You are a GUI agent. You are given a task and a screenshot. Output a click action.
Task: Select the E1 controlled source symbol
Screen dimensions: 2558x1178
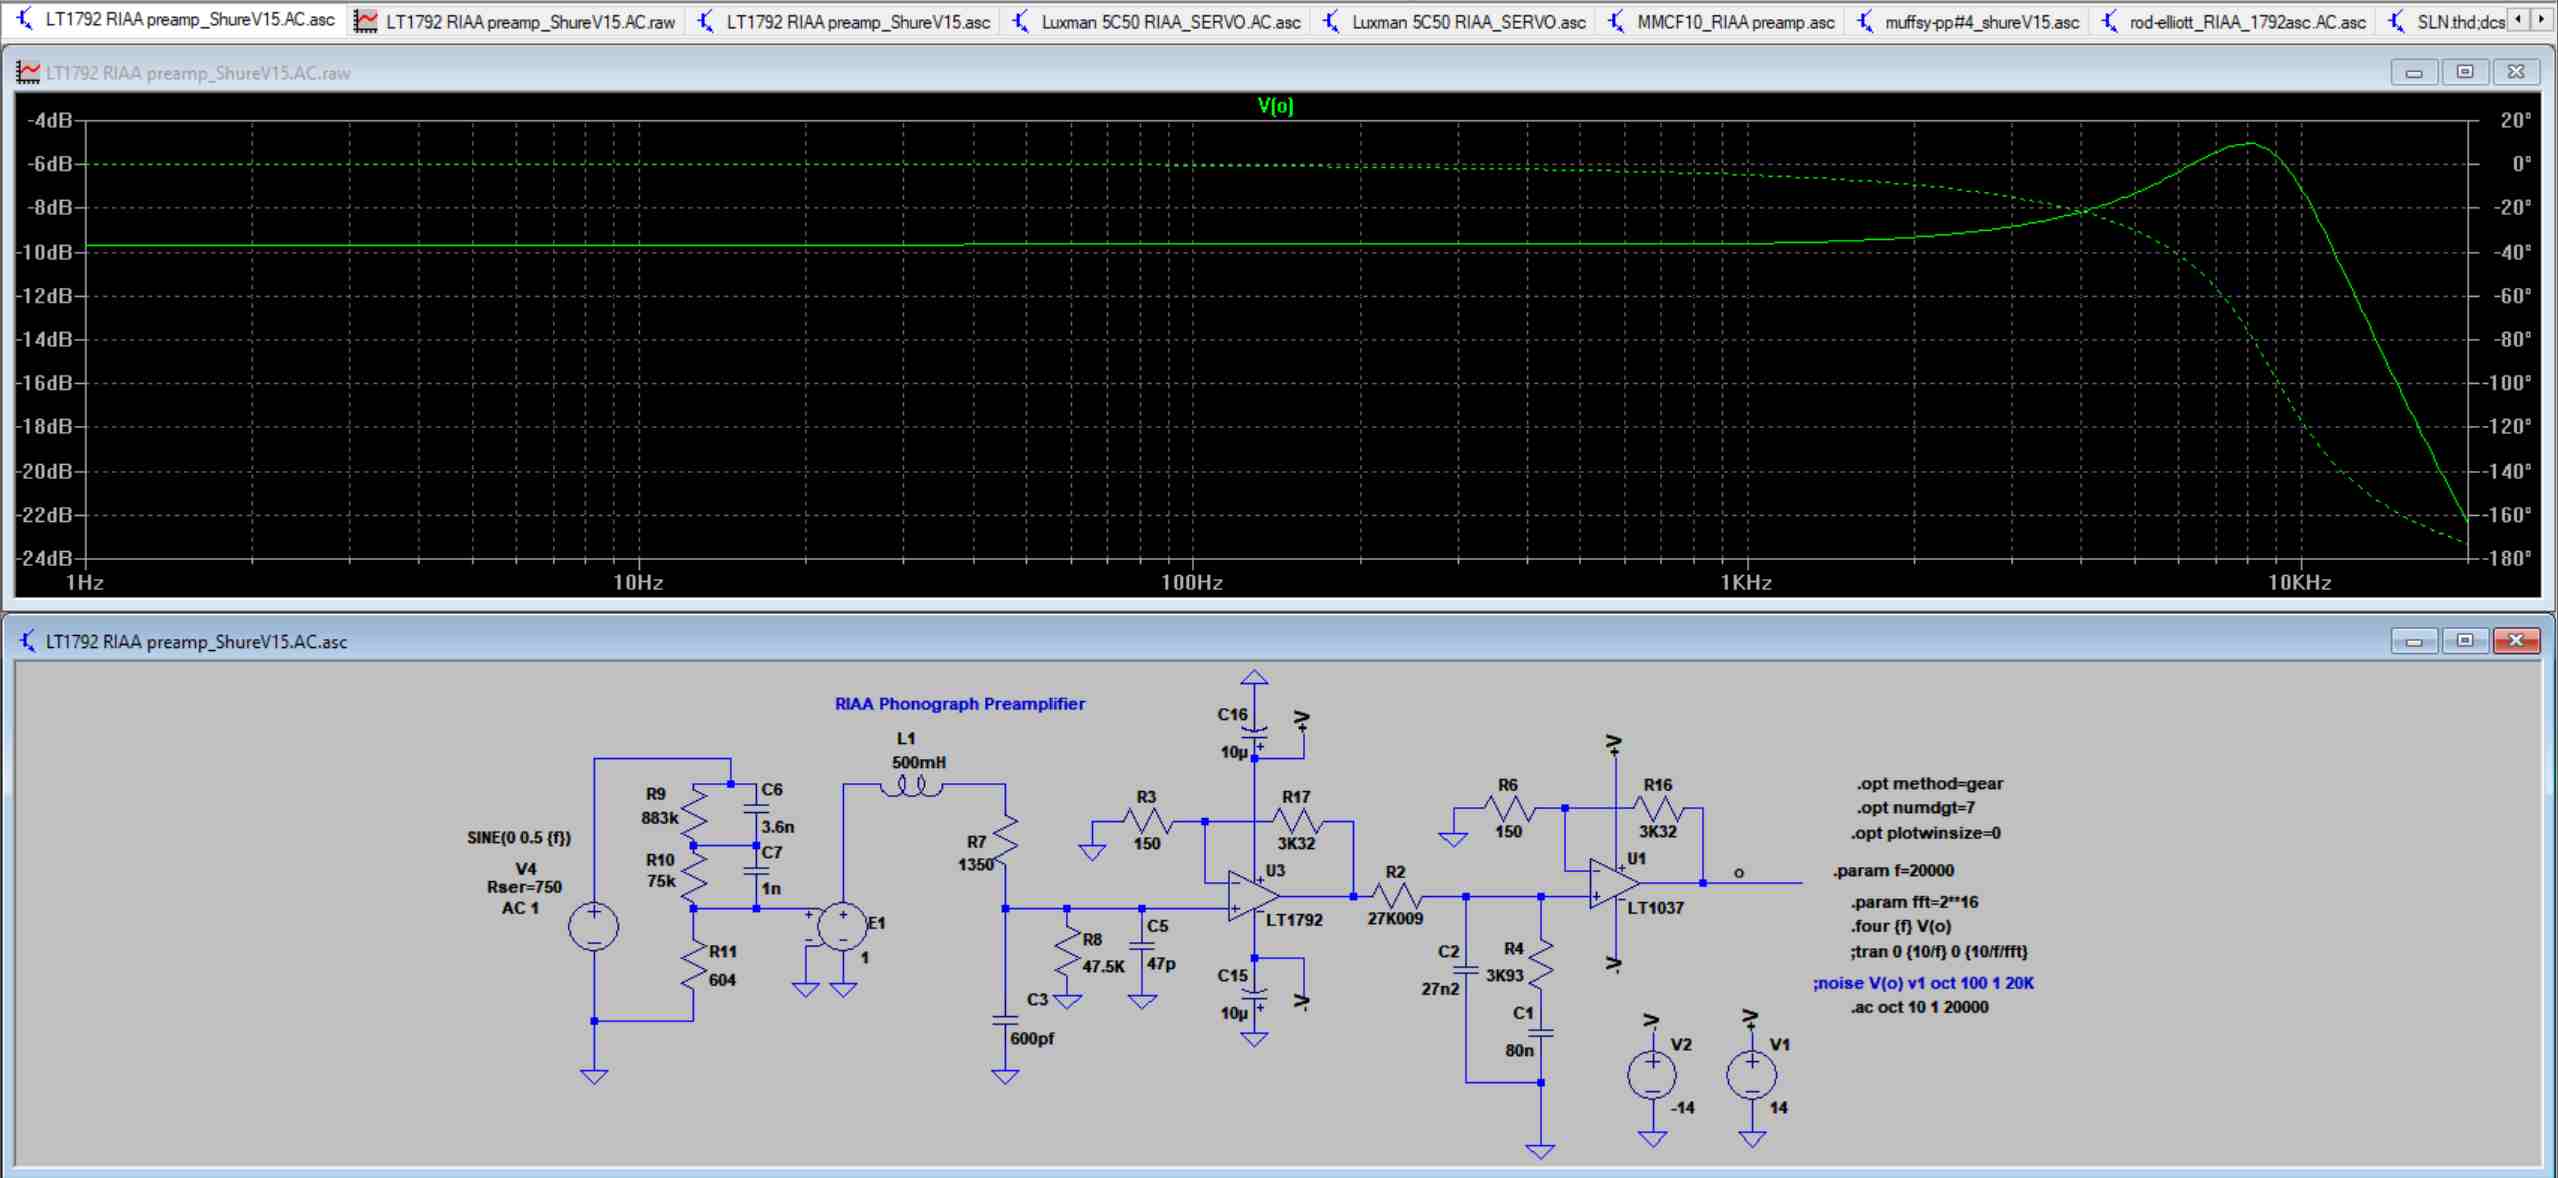pyautogui.click(x=843, y=926)
